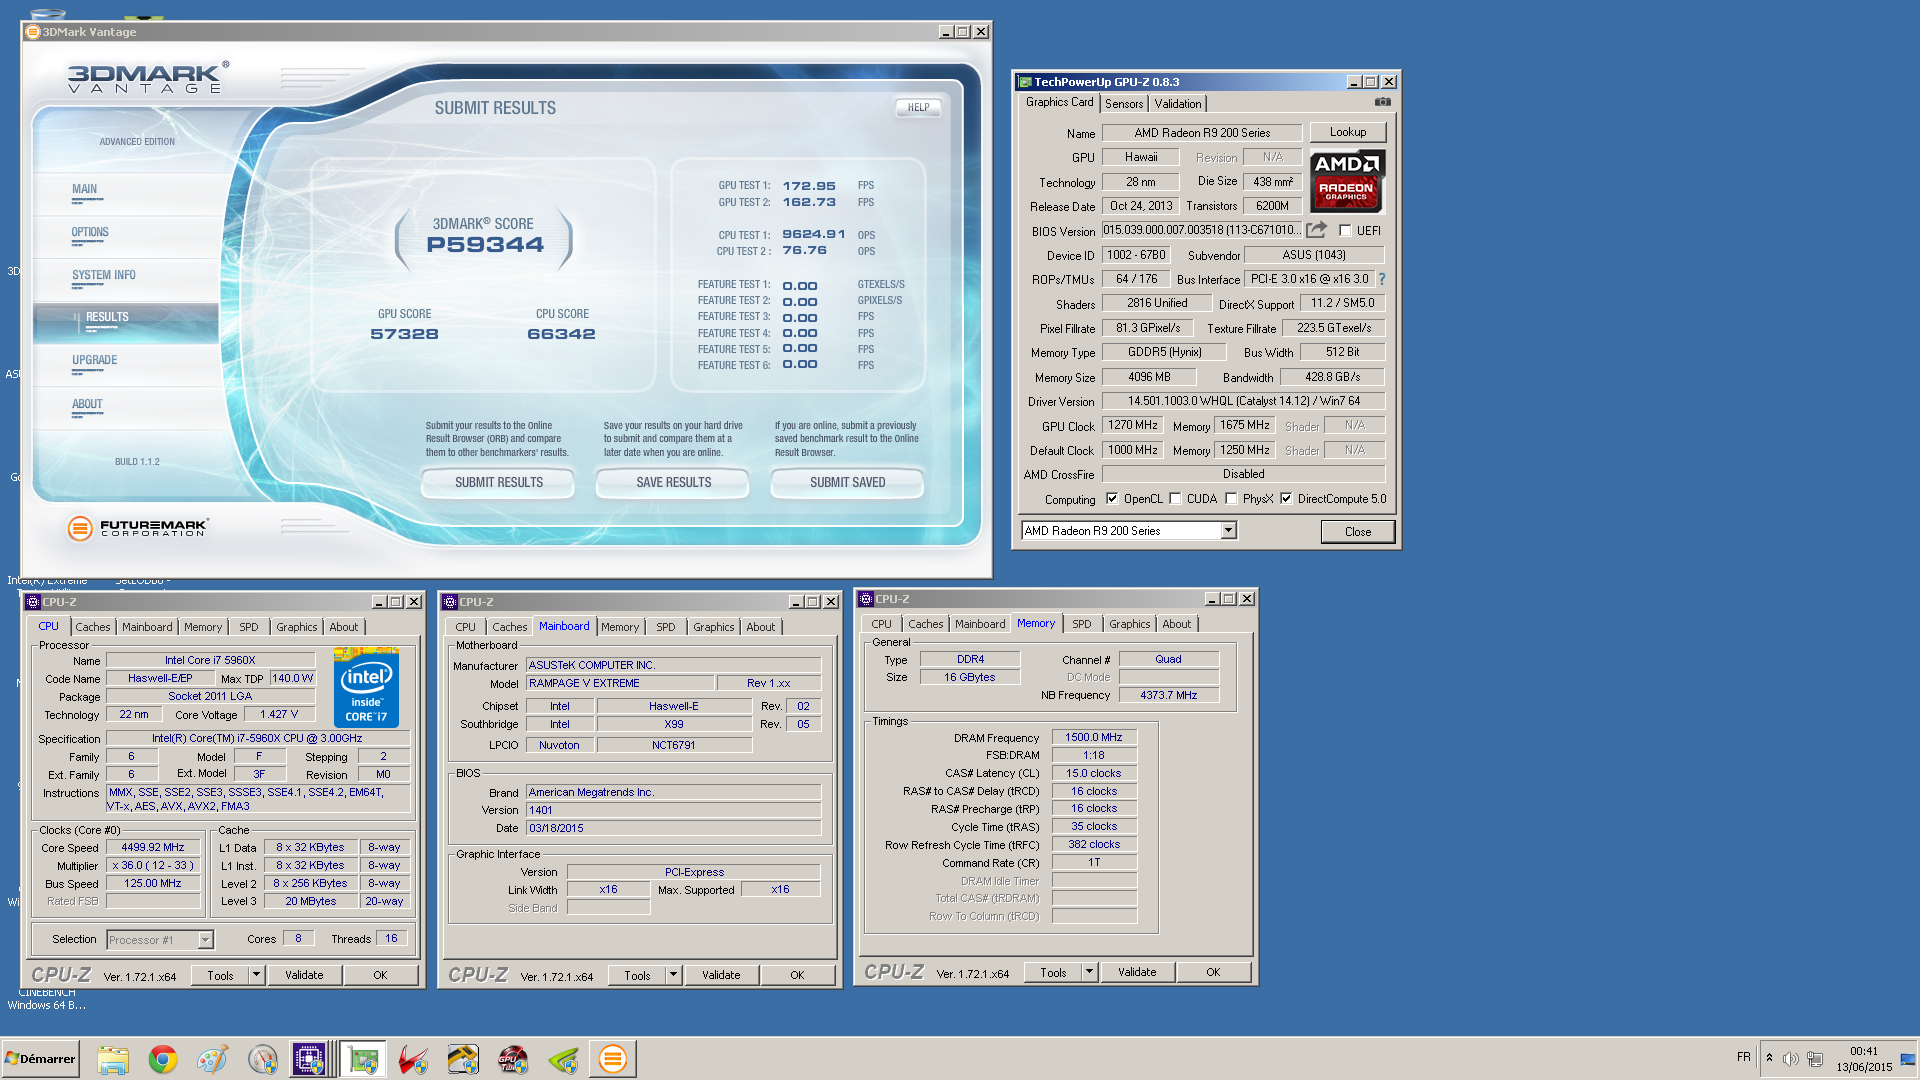Open the red AMD taskbar icon
Screen dimensions: 1920x1080
[x=413, y=1059]
